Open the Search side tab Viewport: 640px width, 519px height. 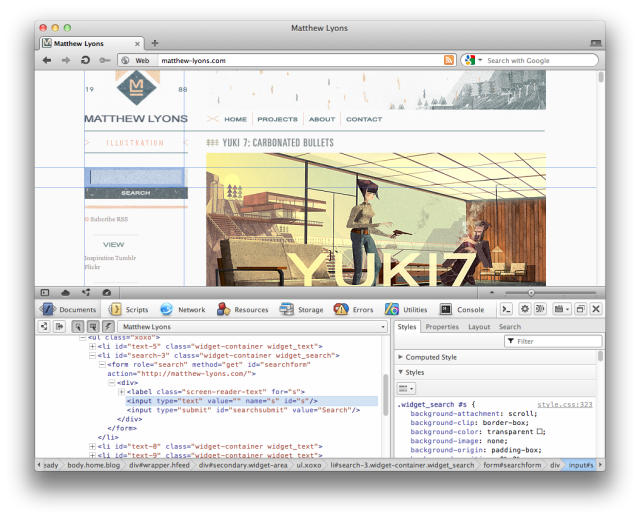(x=509, y=327)
